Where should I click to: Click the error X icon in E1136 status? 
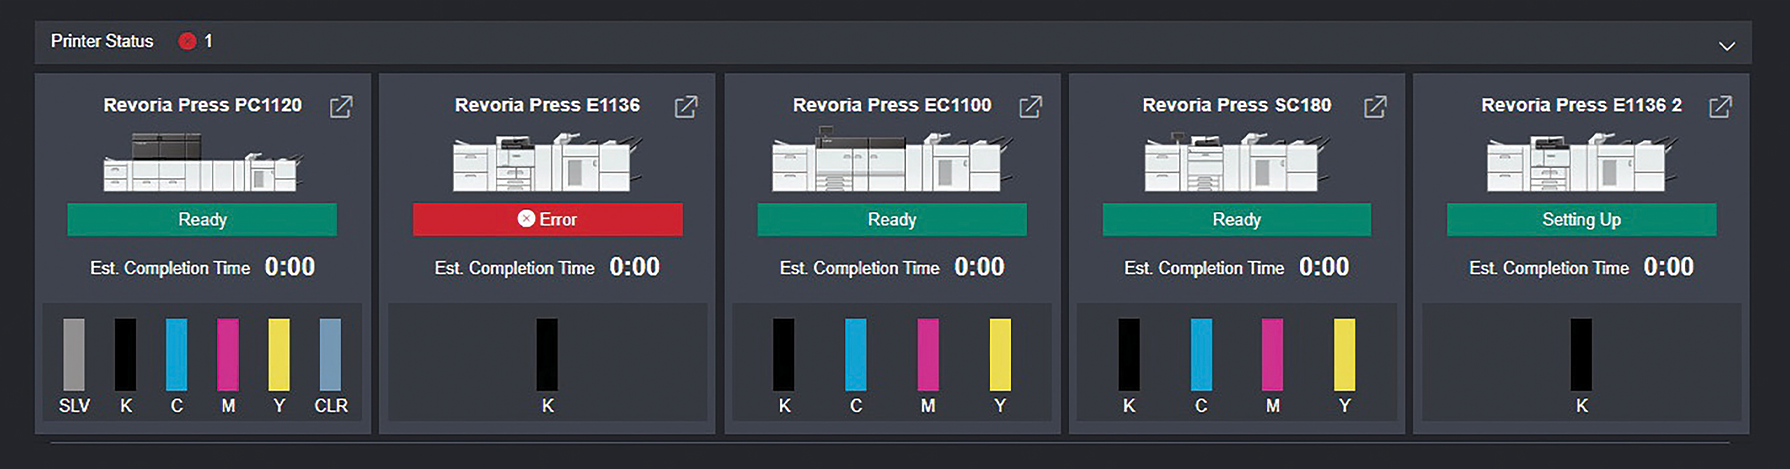(526, 219)
